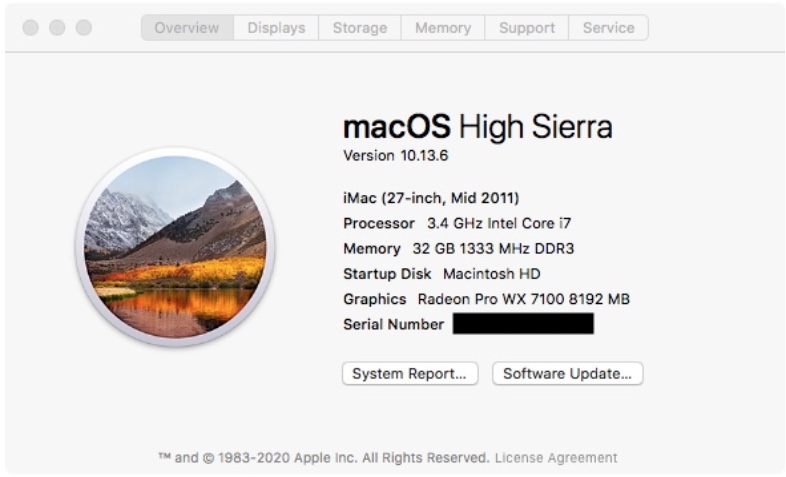Click the Software Update... button

(567, 374)
